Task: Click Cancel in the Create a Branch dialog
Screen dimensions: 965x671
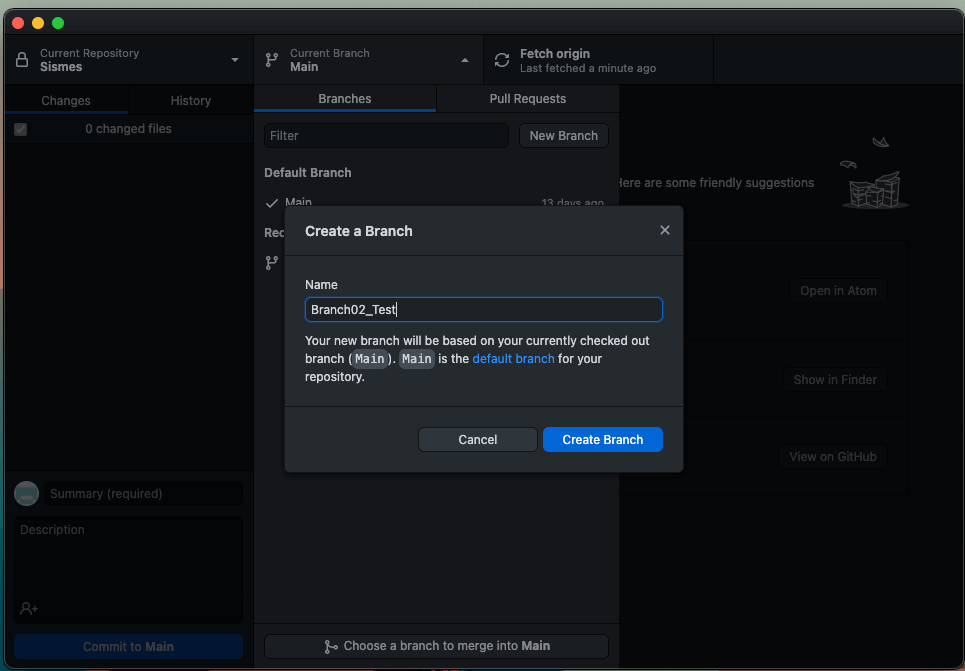Action: [x=478, y=440]
